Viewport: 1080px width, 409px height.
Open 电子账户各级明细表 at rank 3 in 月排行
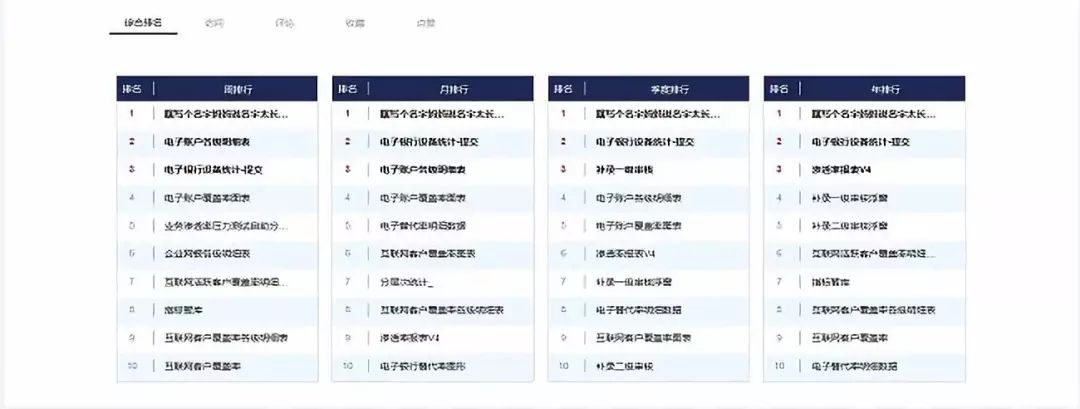point(423,169)
